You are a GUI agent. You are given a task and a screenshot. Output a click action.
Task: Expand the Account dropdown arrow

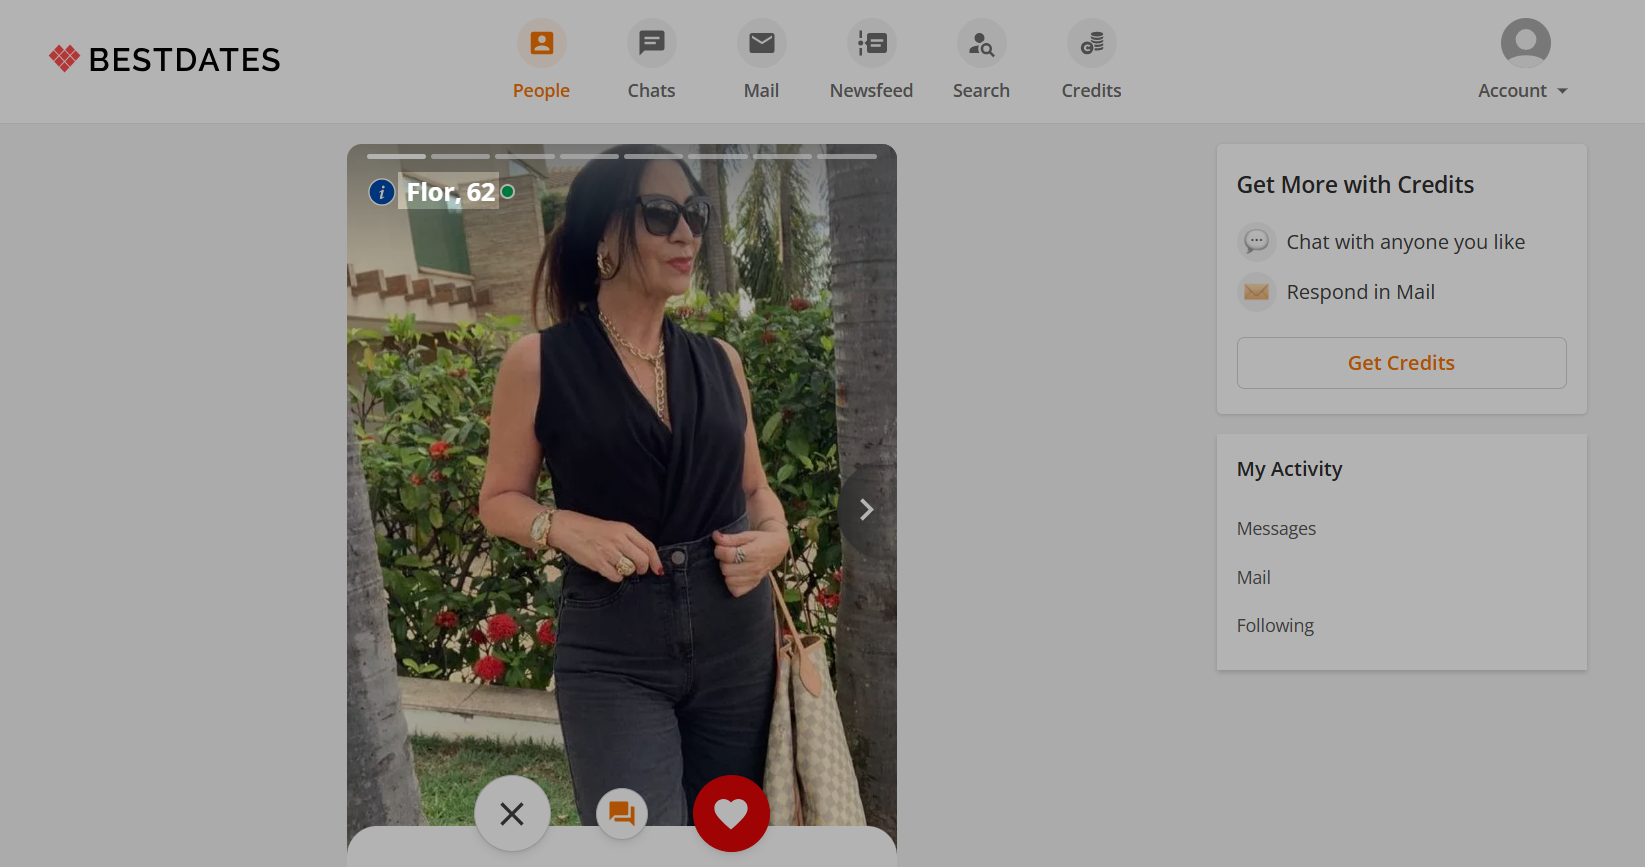[x=1562, y=91]
